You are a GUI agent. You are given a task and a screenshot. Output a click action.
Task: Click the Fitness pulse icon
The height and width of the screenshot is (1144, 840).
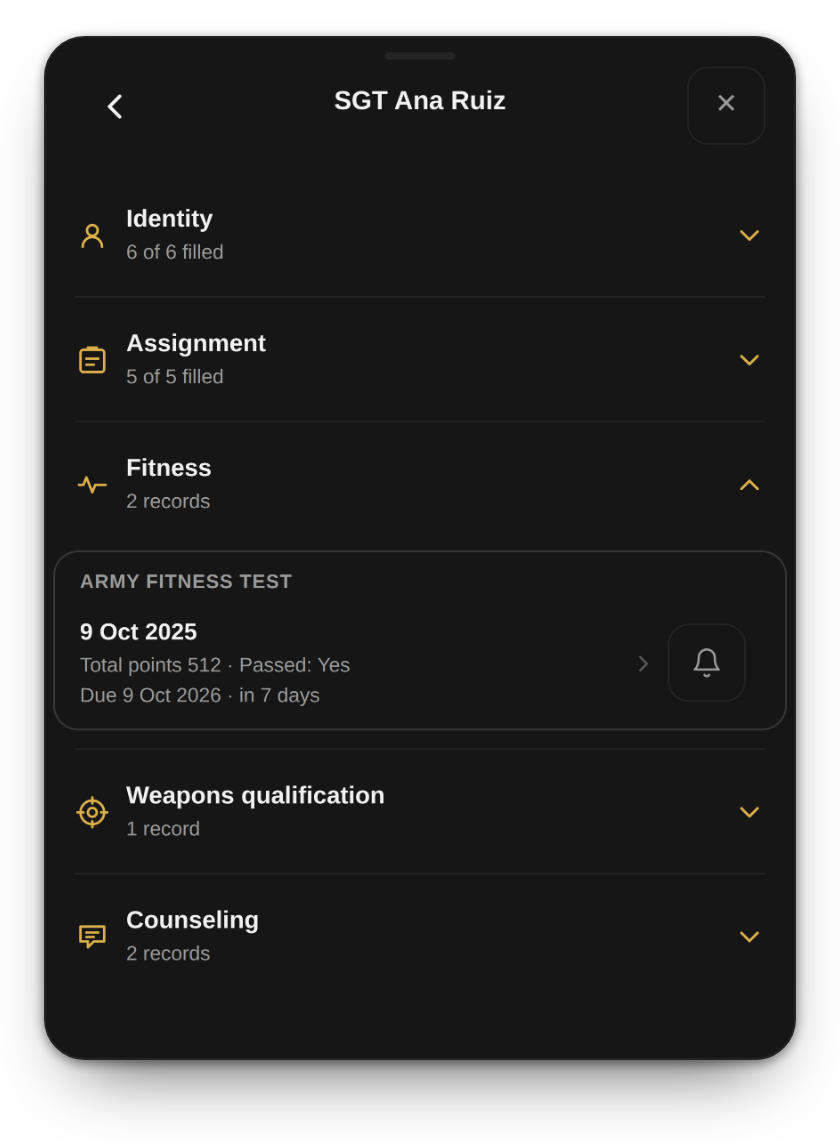pos(92,484)
